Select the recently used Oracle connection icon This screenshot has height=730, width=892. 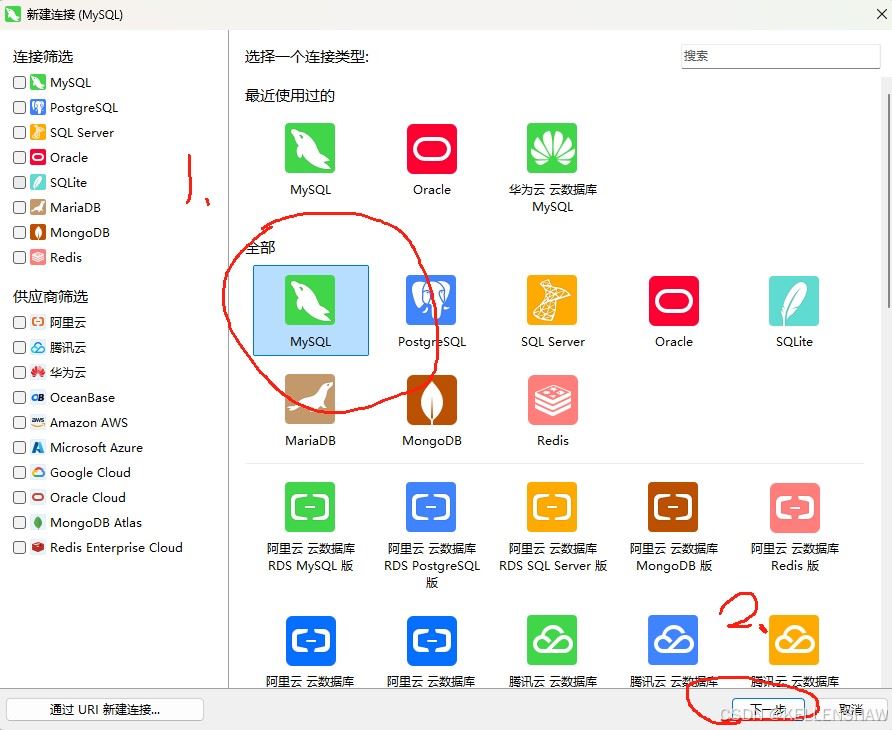pos(432,149)
